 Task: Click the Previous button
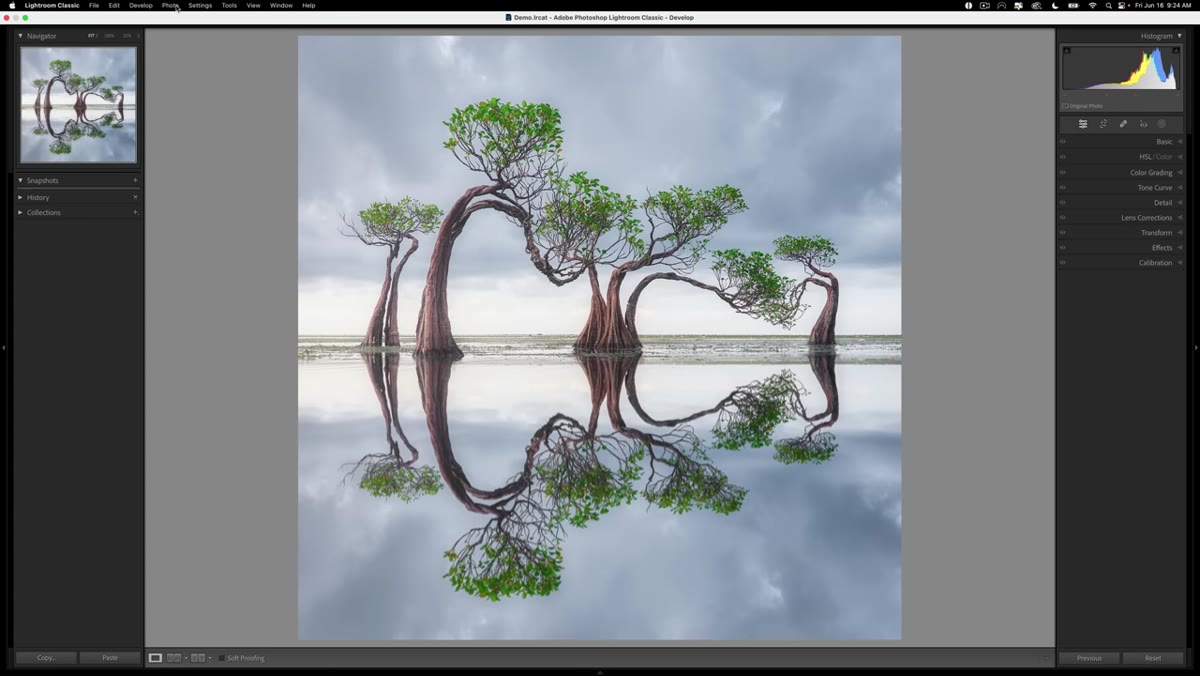point(1089,658)
